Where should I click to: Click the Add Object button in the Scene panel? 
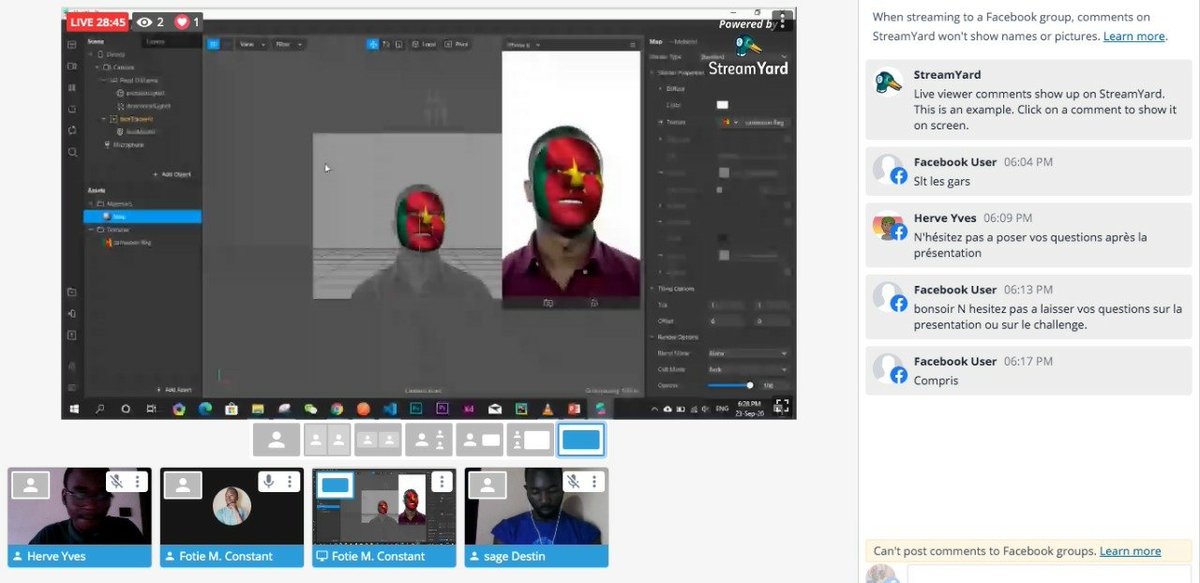point(171,172)
